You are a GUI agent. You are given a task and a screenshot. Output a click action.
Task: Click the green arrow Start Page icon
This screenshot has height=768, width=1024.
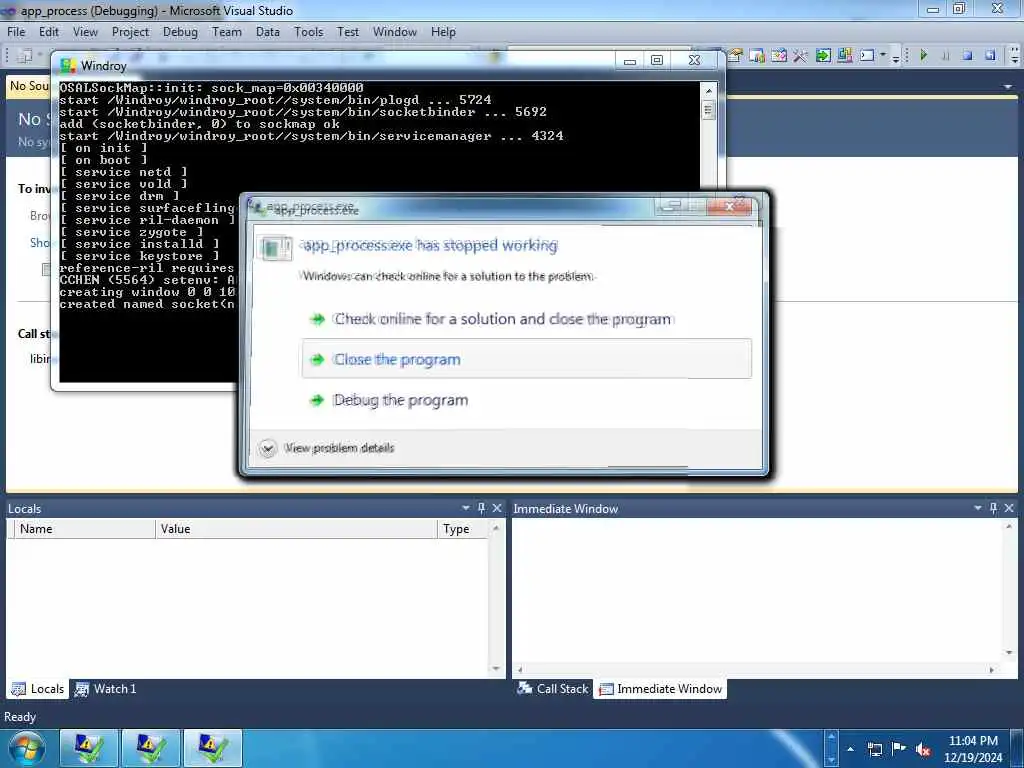[823, 56]
